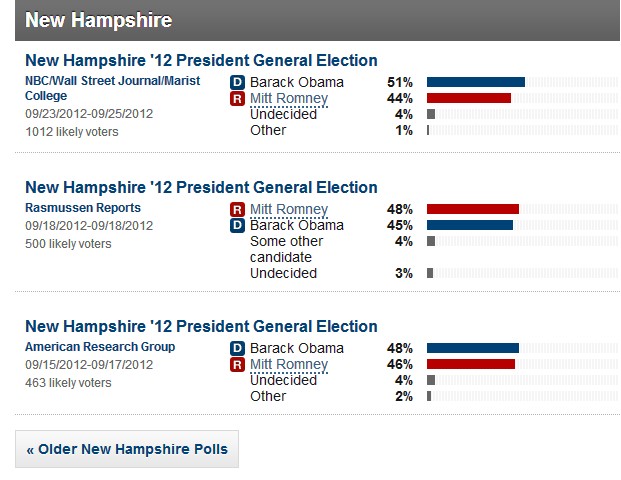Click the Mitt Romney link in the Rasmussen poll

pyautogui.click(x=289, y=210)
